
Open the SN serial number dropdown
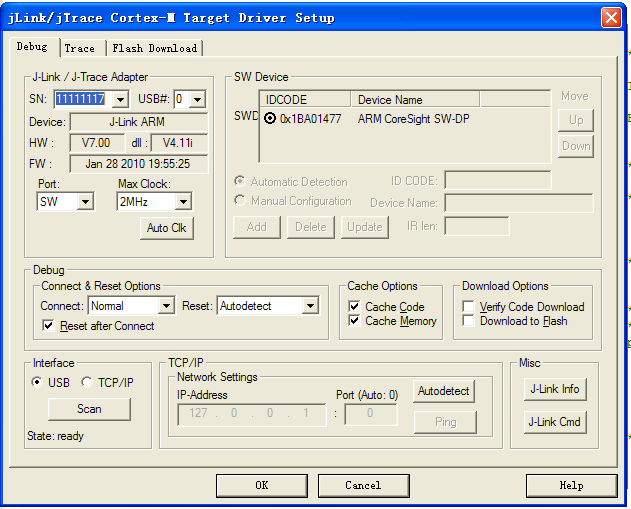click(x=120, y=99)
